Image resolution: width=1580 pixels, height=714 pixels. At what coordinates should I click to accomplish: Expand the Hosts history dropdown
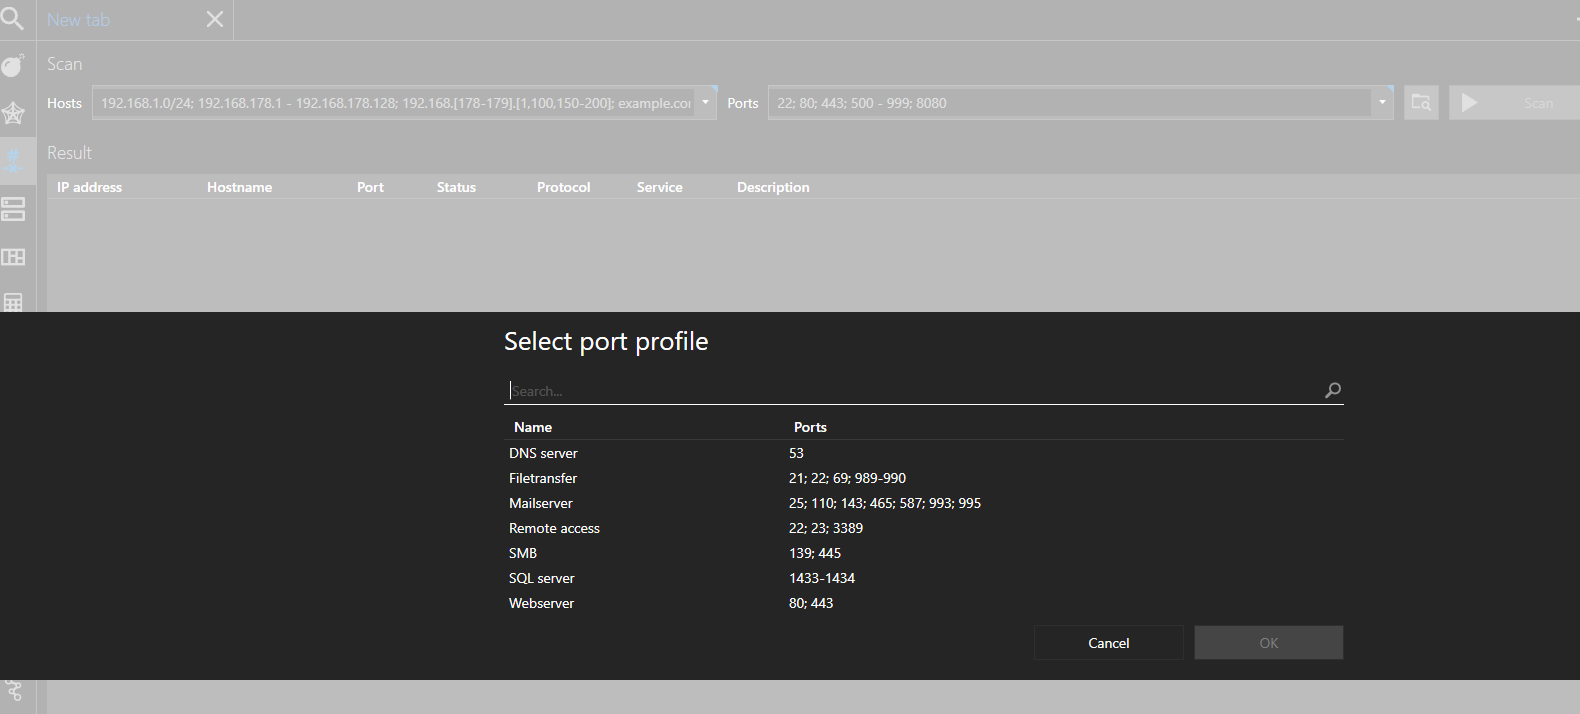tap(705, 103)
